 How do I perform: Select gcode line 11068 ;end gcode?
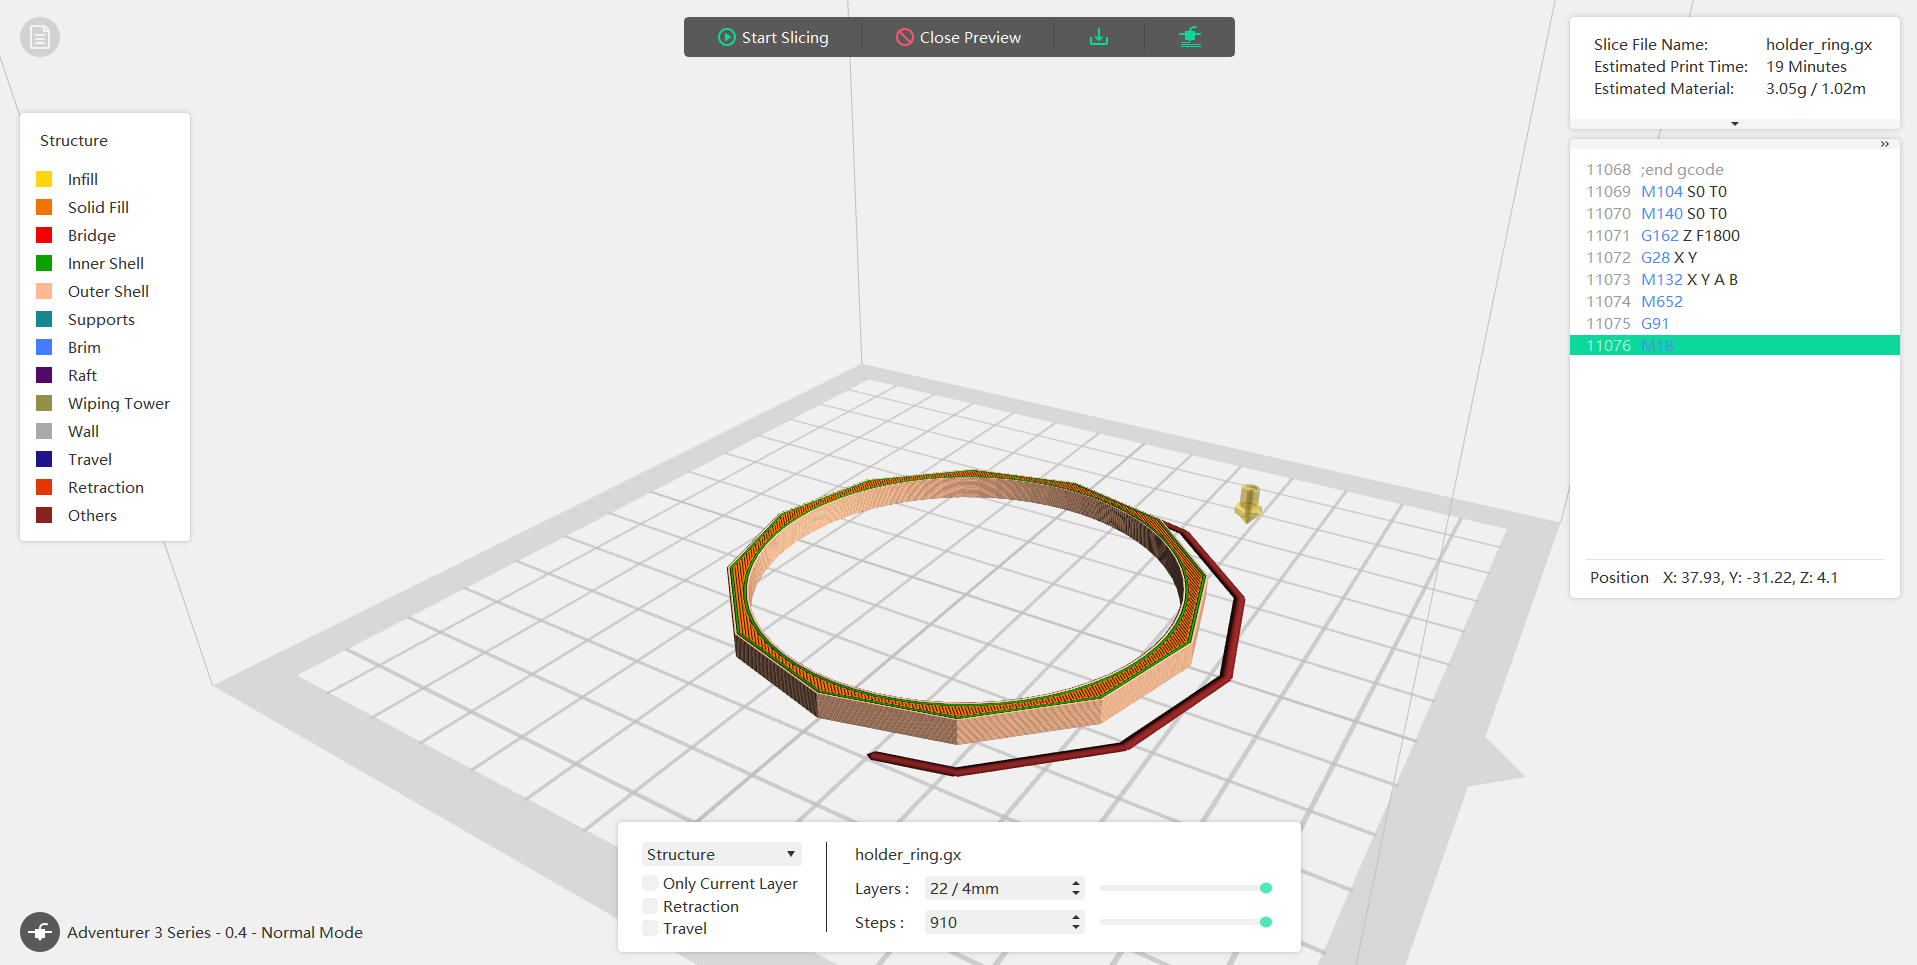pos(1735,169)
